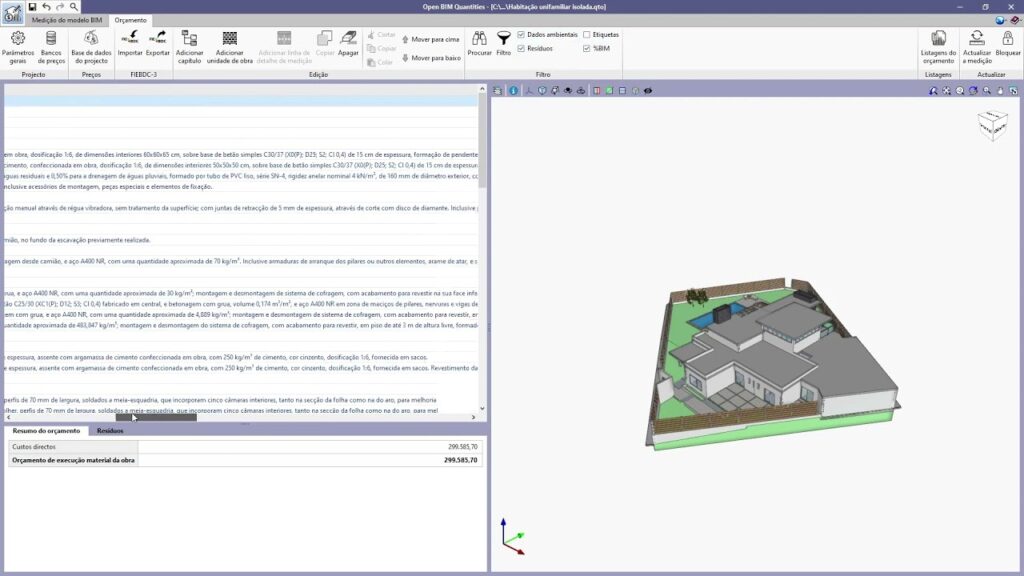Click Mover para cima button
Viewport: 1024px width, 576px height.
point(430,39)
